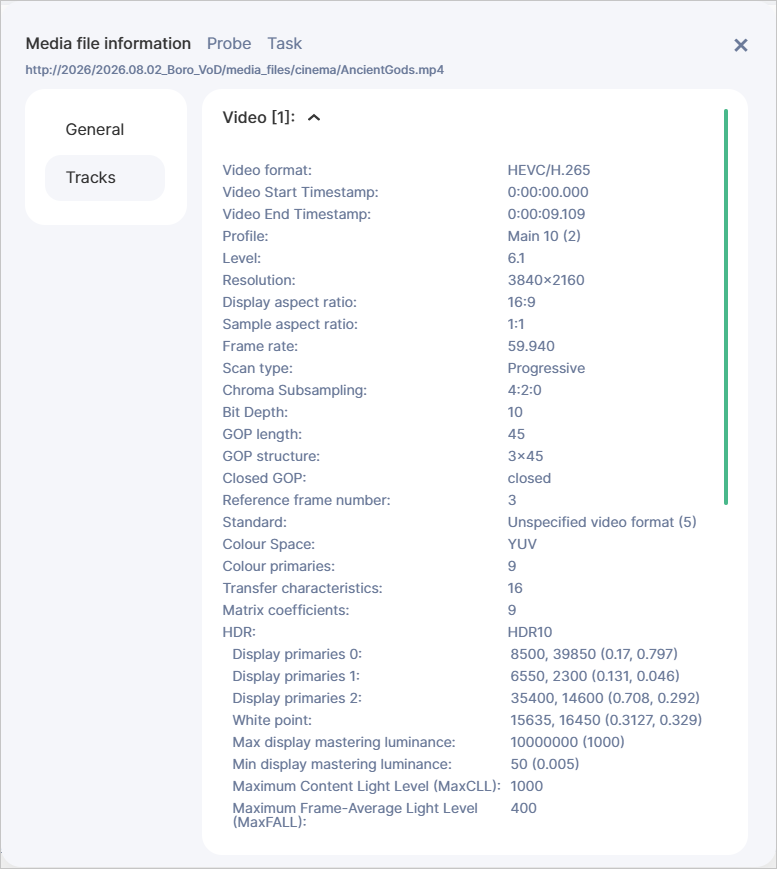Switch to the Probe tab
This screenshot has height=869, width=777.
tap(229, 43)
